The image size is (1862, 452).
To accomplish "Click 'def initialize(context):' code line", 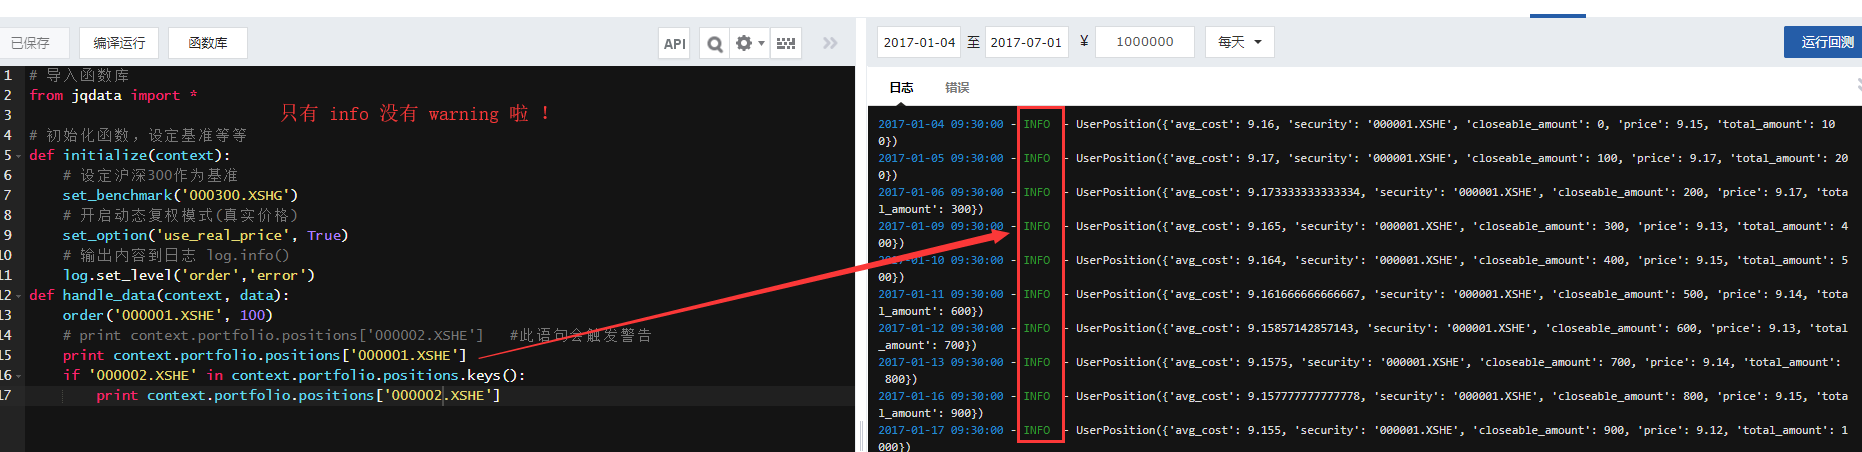I will click(130, 155).
